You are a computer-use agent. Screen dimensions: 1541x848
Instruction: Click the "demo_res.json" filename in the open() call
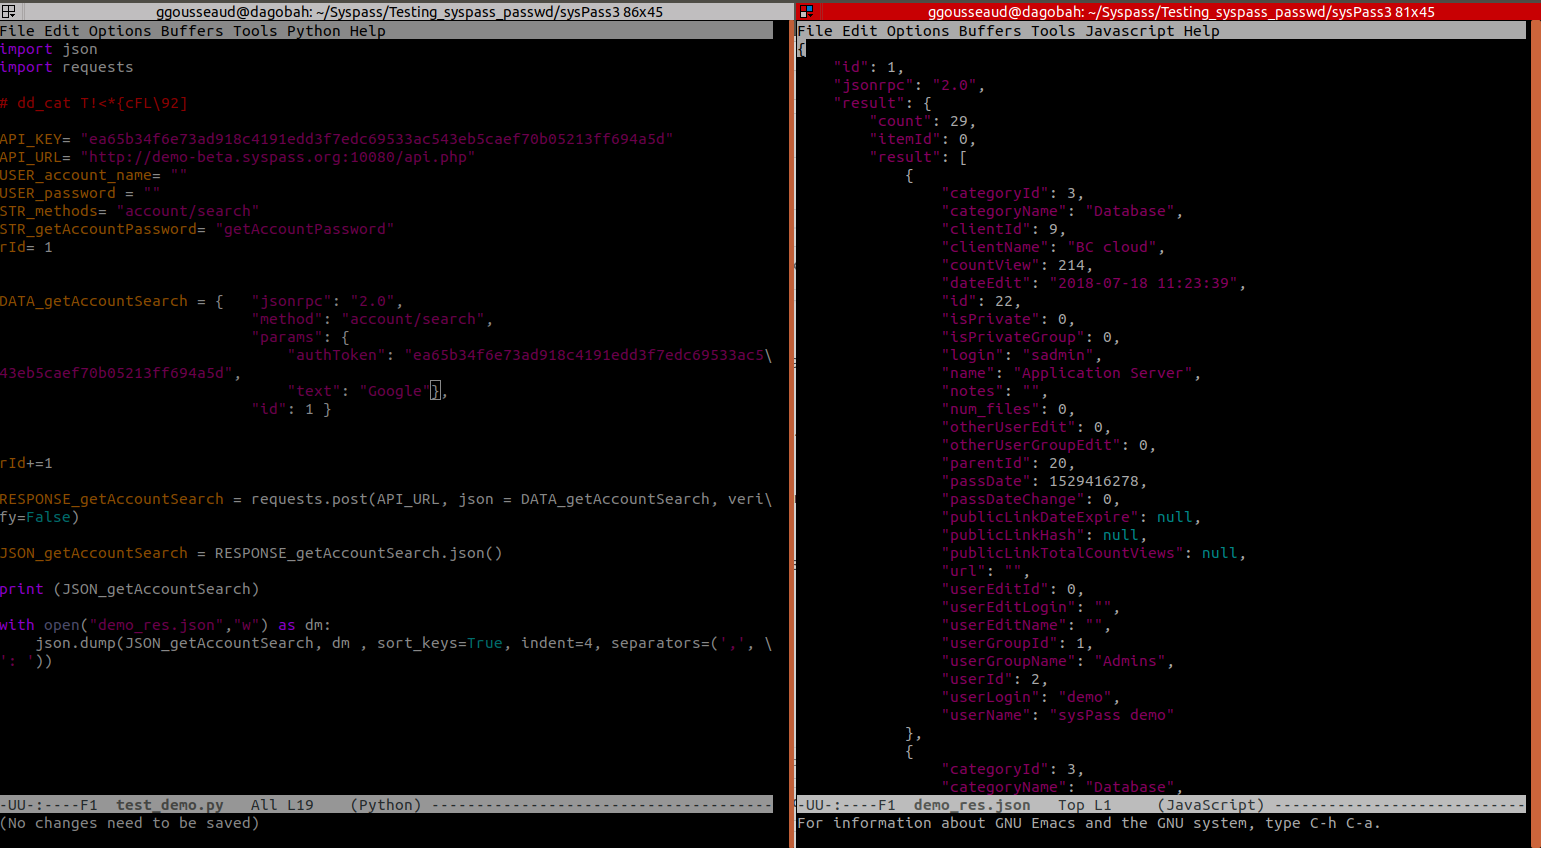pos(157,625)
